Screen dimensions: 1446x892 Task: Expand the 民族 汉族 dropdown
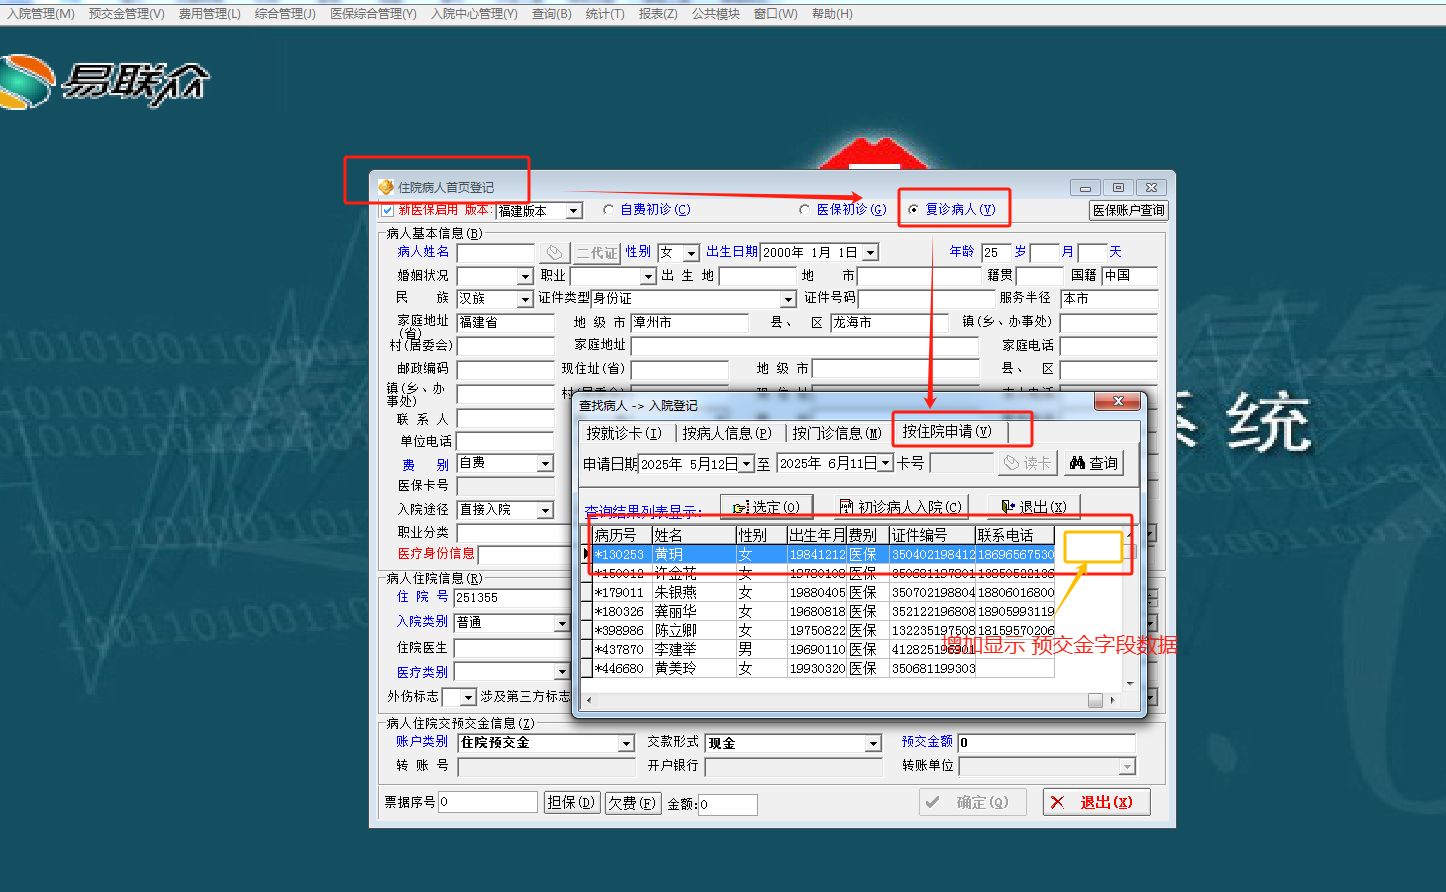coord(525,299)
